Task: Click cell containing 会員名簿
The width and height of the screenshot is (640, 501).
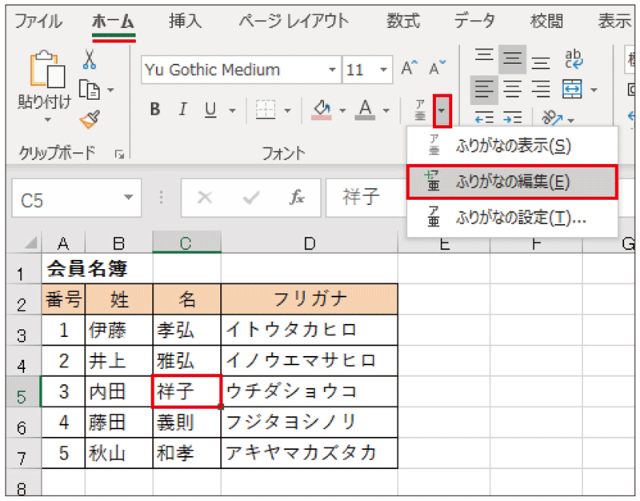Action: [97, 268]
